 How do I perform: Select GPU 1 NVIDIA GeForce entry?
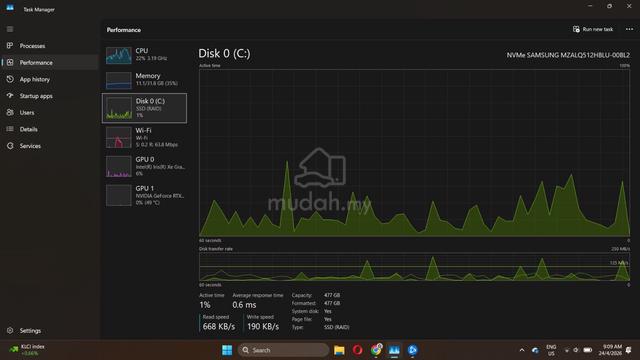(x=144, y=195)
